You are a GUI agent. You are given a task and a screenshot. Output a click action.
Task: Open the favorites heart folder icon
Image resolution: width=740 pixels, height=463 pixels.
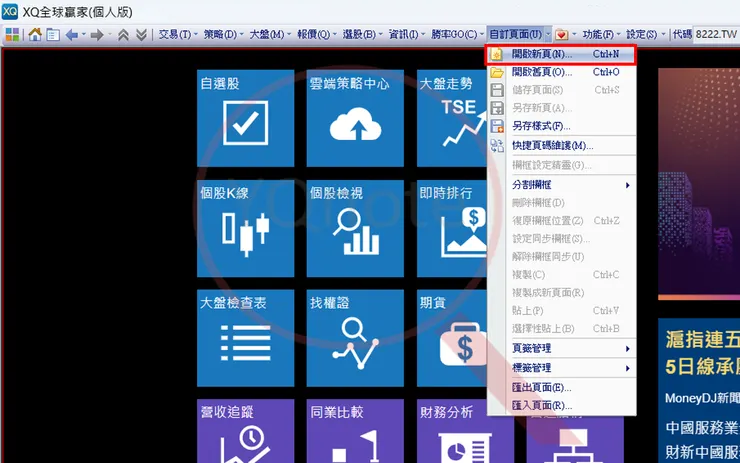coord(562,35)
